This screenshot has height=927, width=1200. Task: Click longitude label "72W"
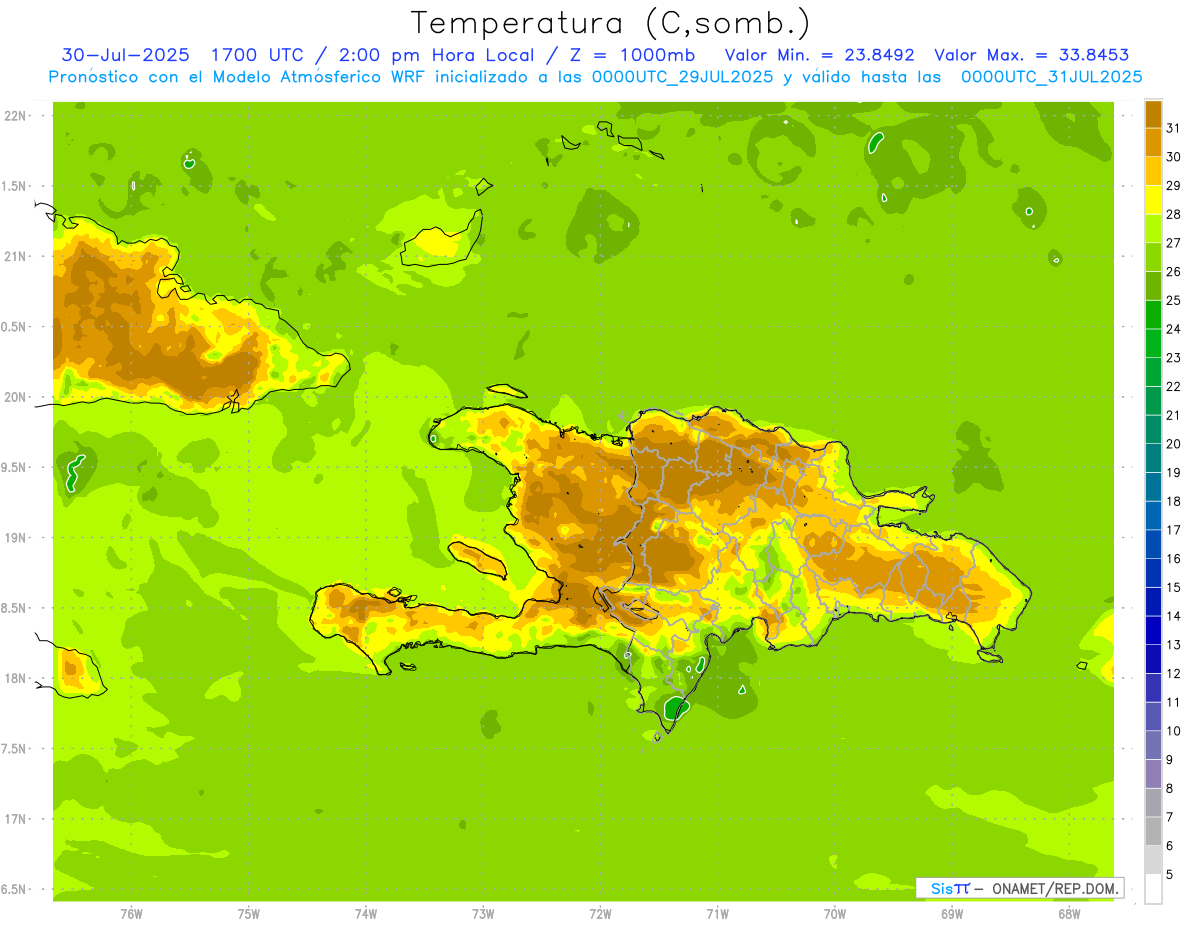tap(600, 913)
